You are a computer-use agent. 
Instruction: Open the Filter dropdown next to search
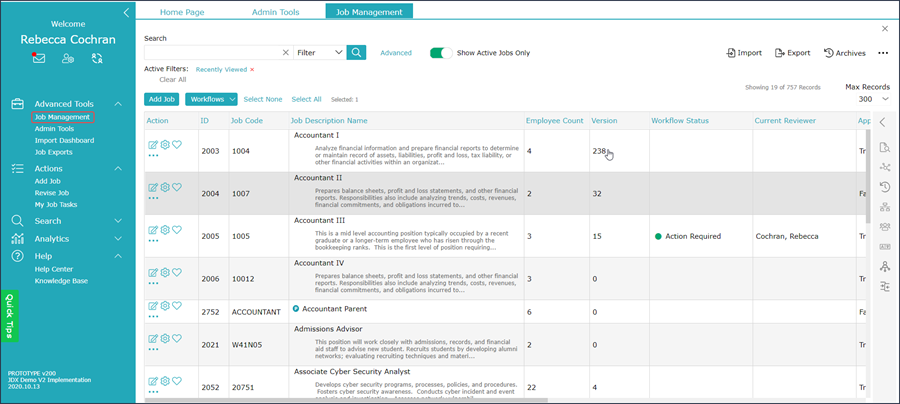pos(319,53)
